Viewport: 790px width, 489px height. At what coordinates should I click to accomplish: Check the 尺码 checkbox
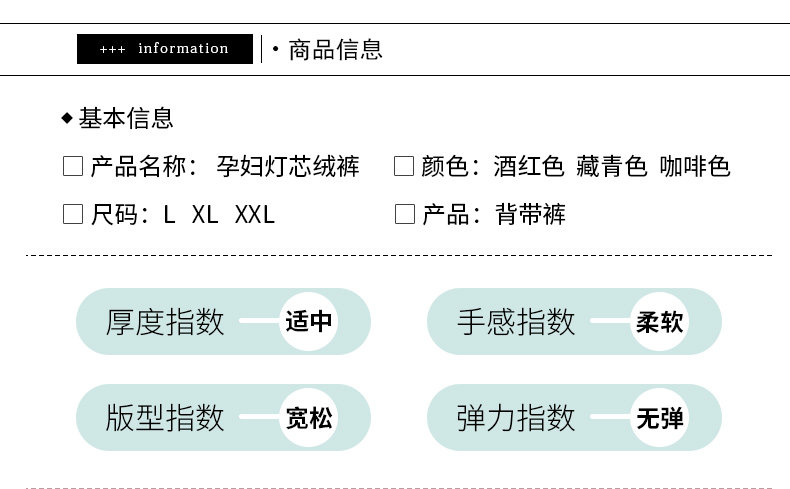pyautogui.click(x=73, y=214)
